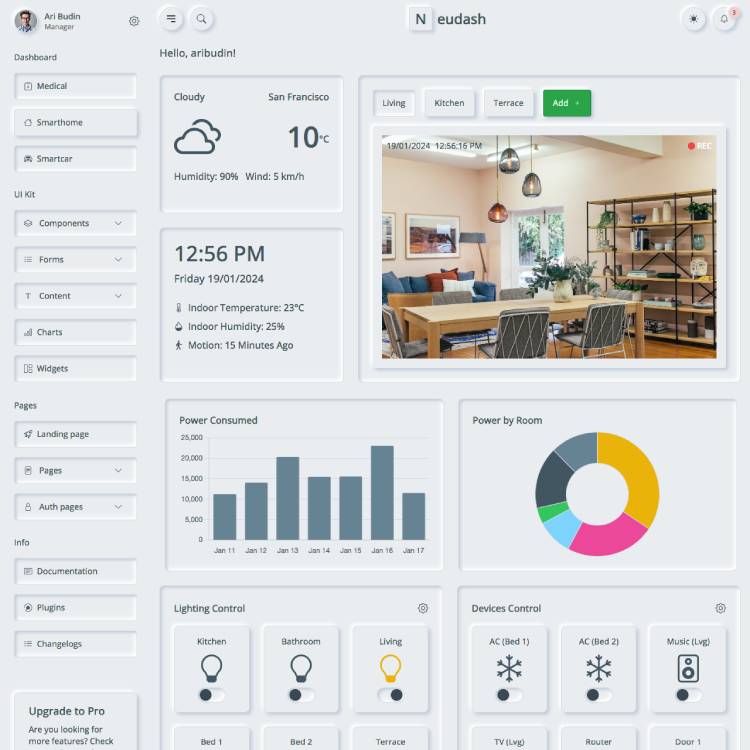Toggle the Bathroom light switch

[x=301, y=695]
